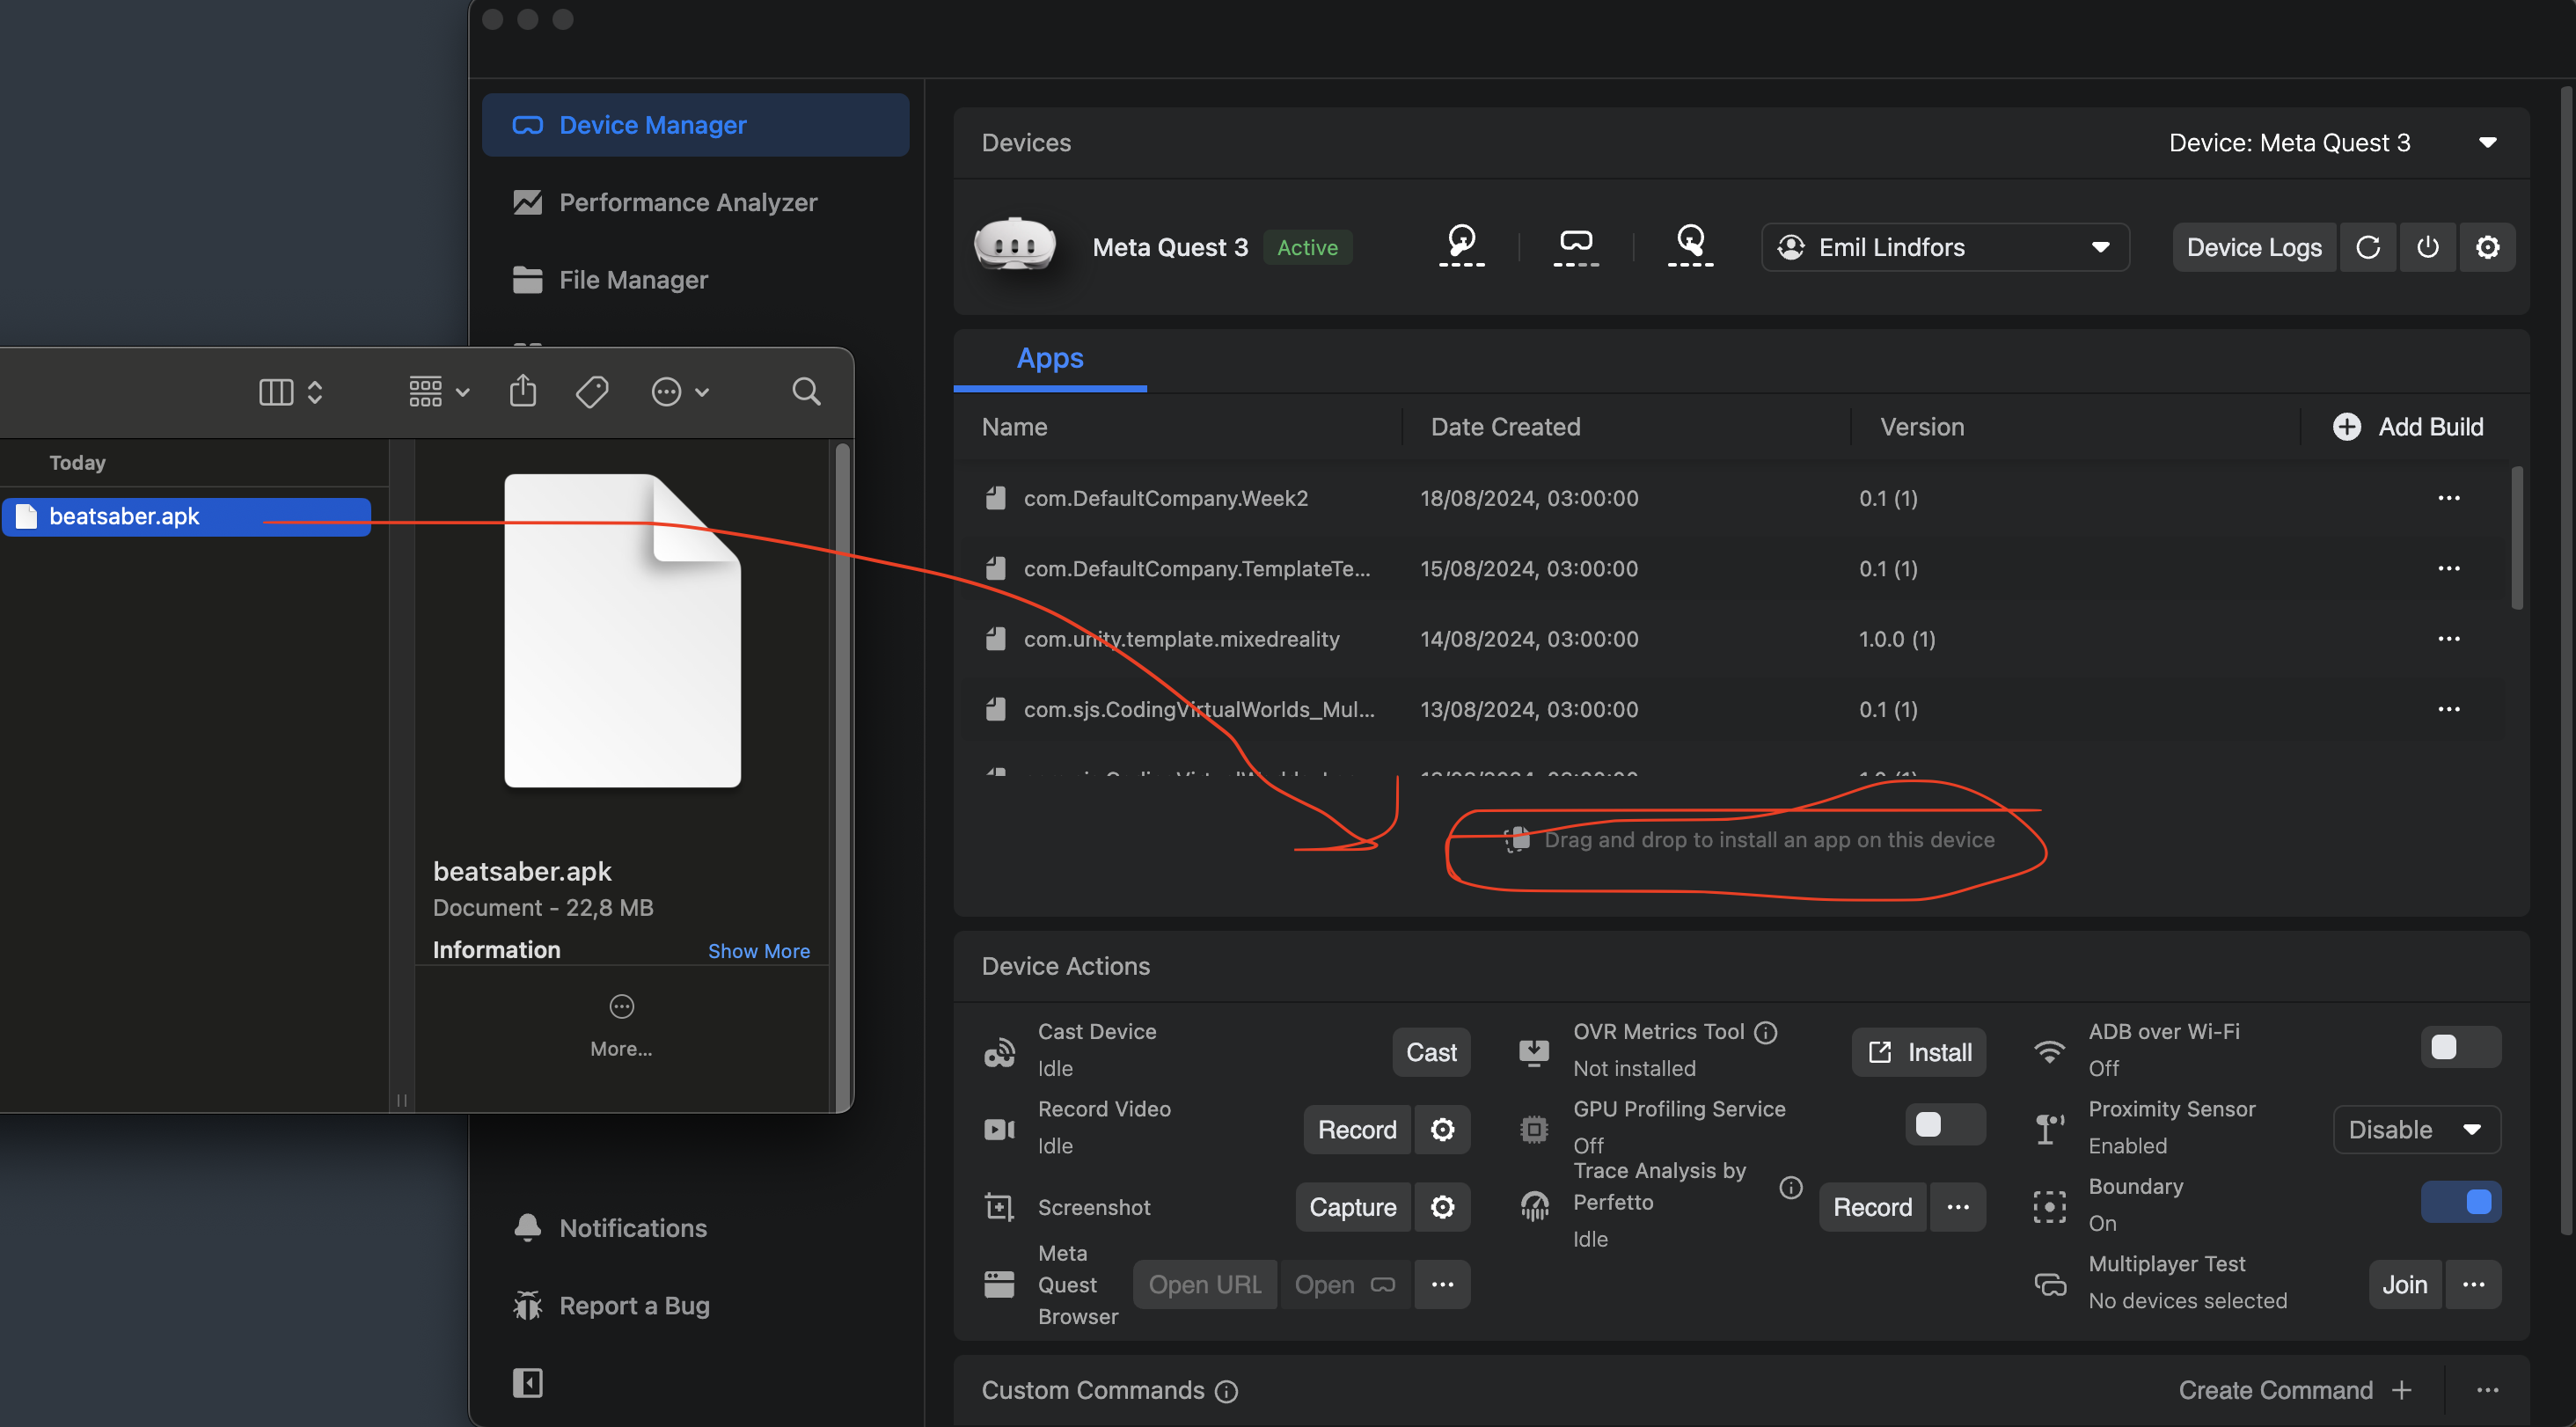Click OVR Metrics Tool info icon
This screenshot has width=2576, height=1427.
click(x=1766, y=1031)
